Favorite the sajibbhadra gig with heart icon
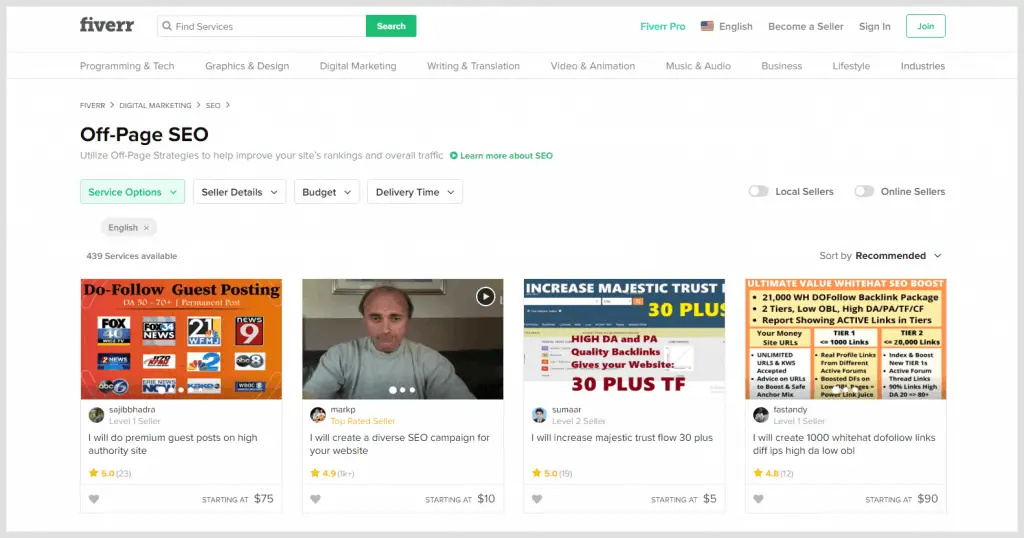 point(94,499)
